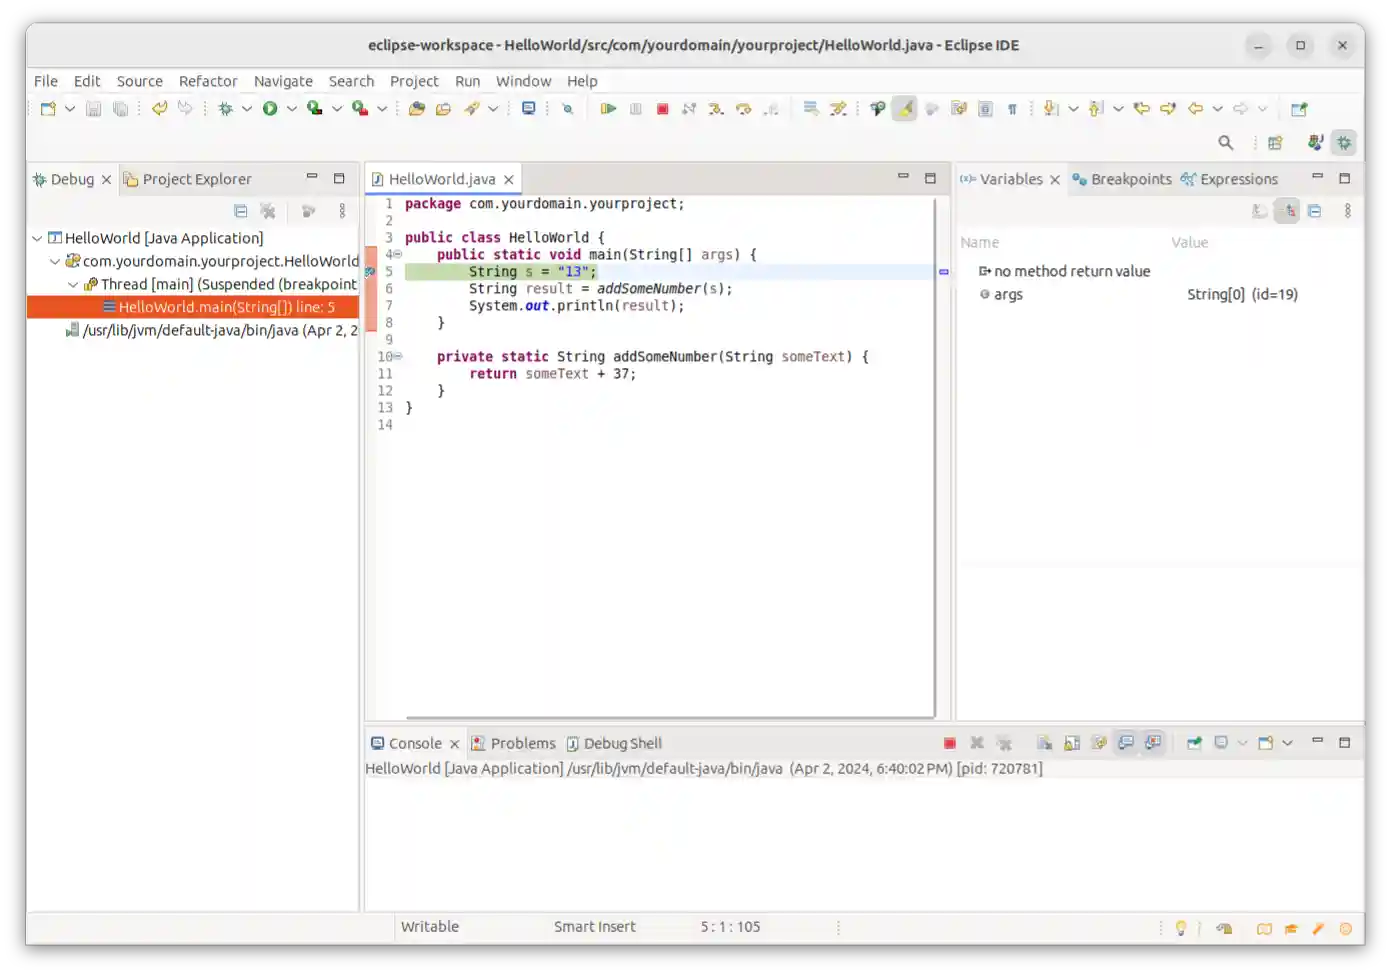
Task: Terminate the running Java application
Action: pos(662,108)
